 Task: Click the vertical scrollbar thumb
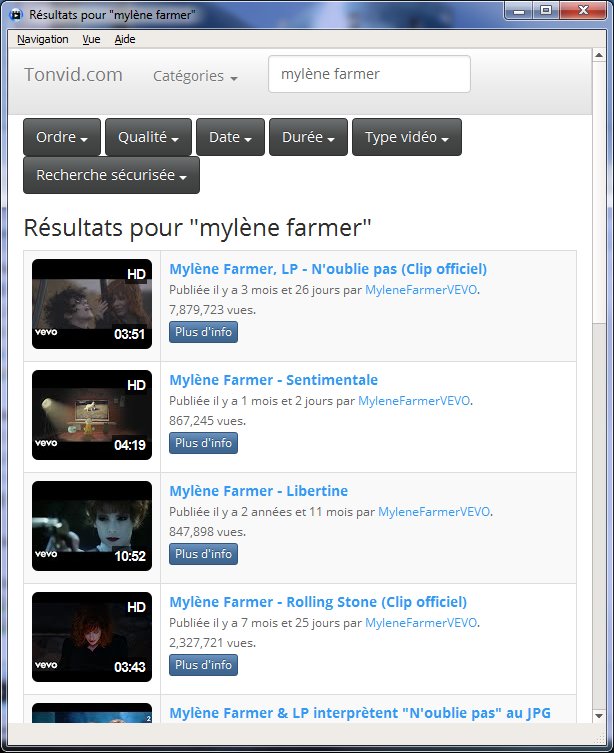[x=599, y=192]
